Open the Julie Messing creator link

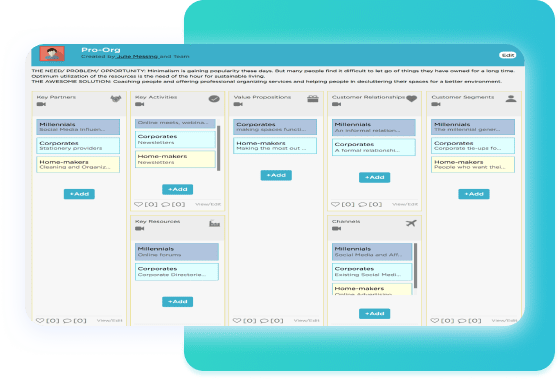tap(137, 56)
